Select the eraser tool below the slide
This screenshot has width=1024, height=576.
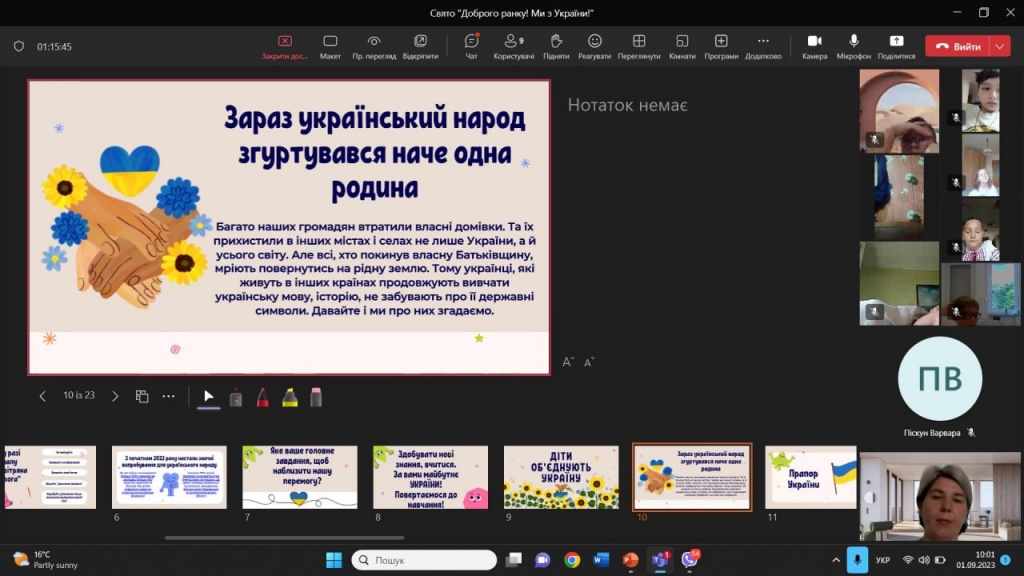click(x=316, y=397)
